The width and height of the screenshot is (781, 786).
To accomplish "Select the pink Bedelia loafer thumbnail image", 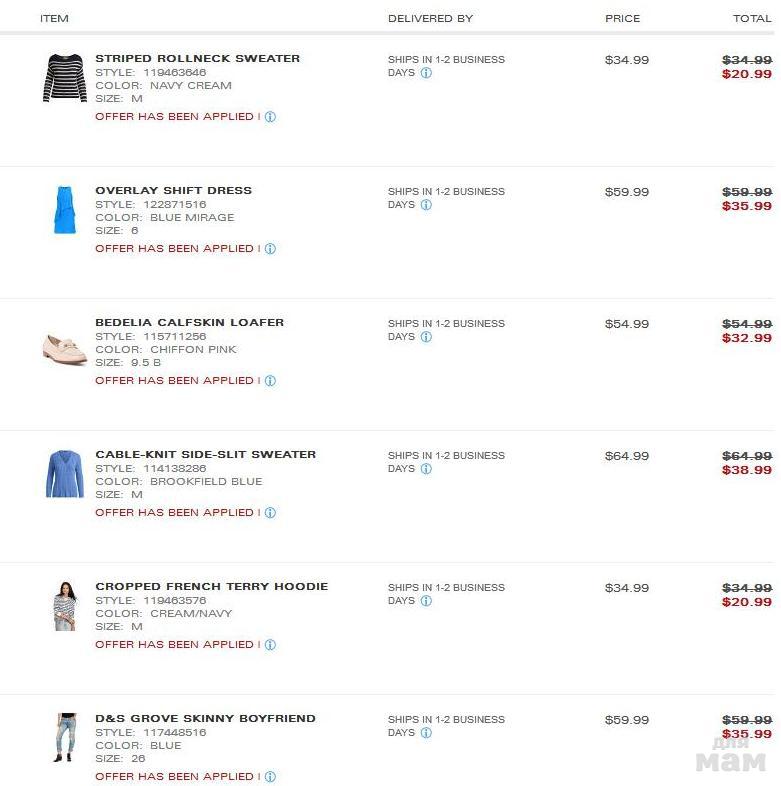I will coord(65,347).
